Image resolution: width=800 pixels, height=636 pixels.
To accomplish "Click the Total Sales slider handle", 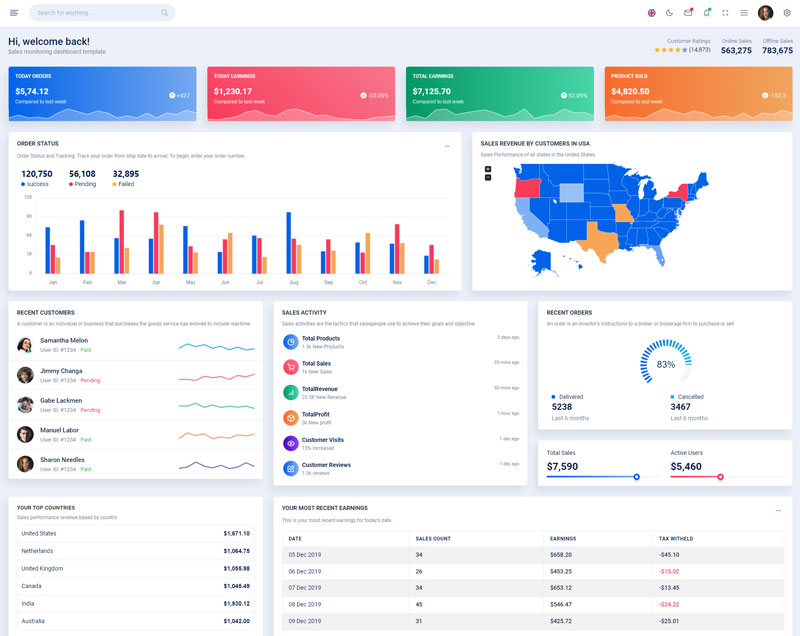I will click(x=636, y=477).
